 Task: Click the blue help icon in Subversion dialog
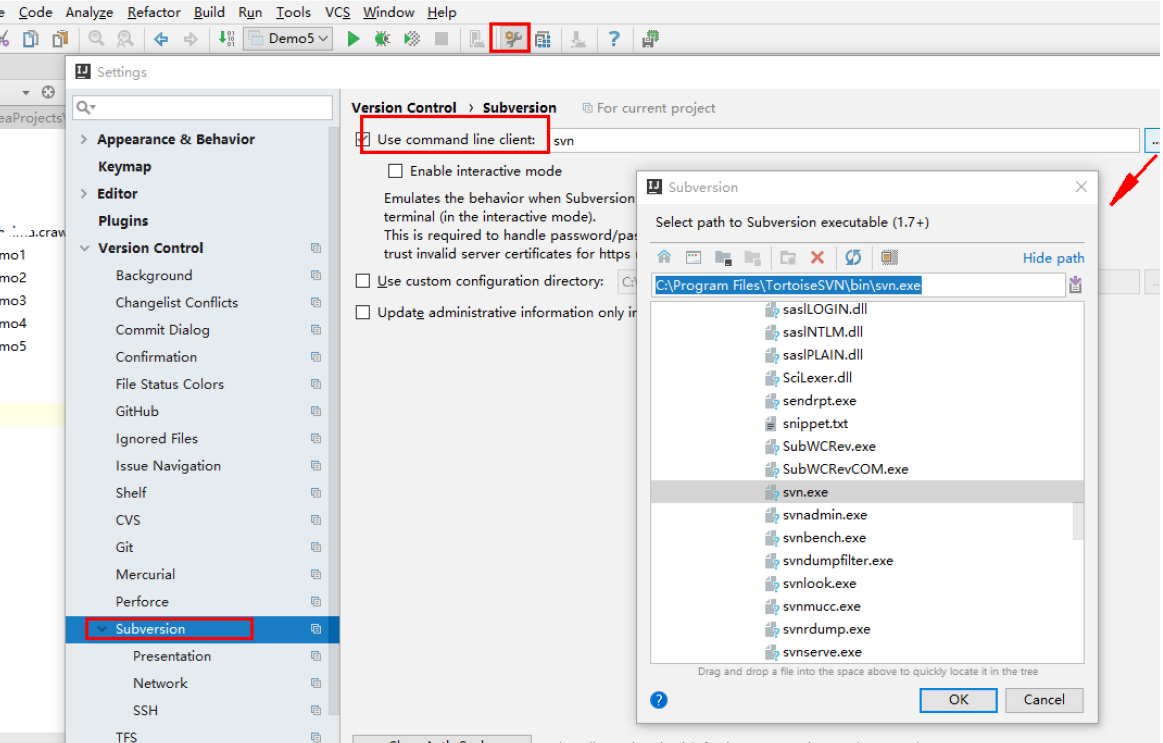pyautogui.click(x=659, y=700)
